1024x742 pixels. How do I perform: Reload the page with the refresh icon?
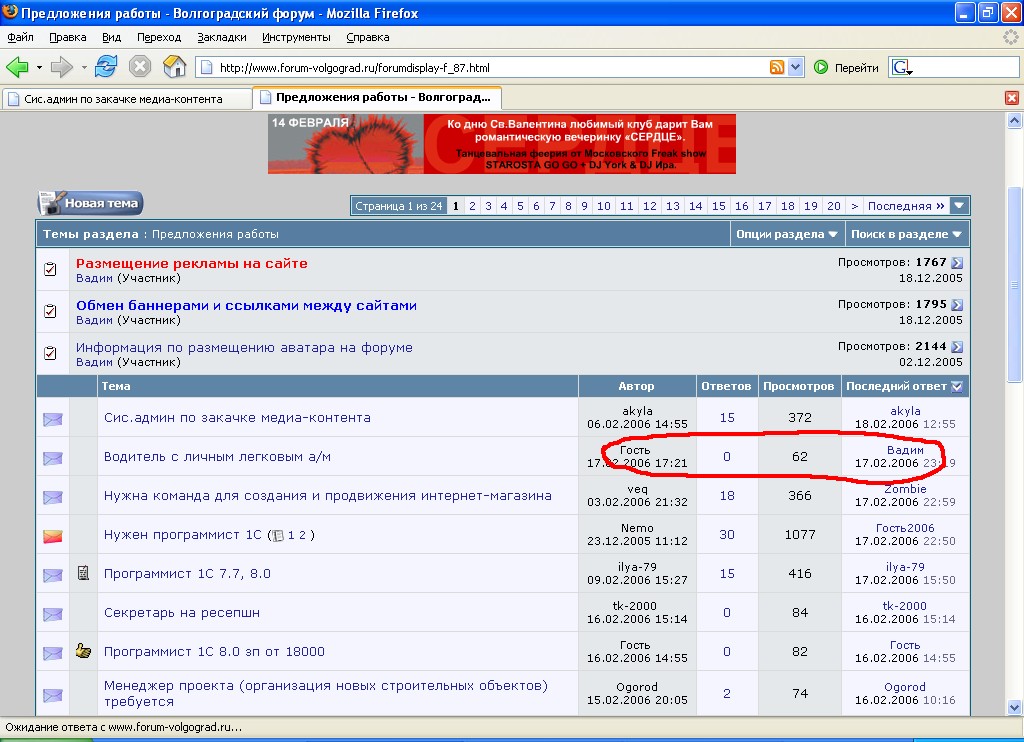[x=106, y=67]
